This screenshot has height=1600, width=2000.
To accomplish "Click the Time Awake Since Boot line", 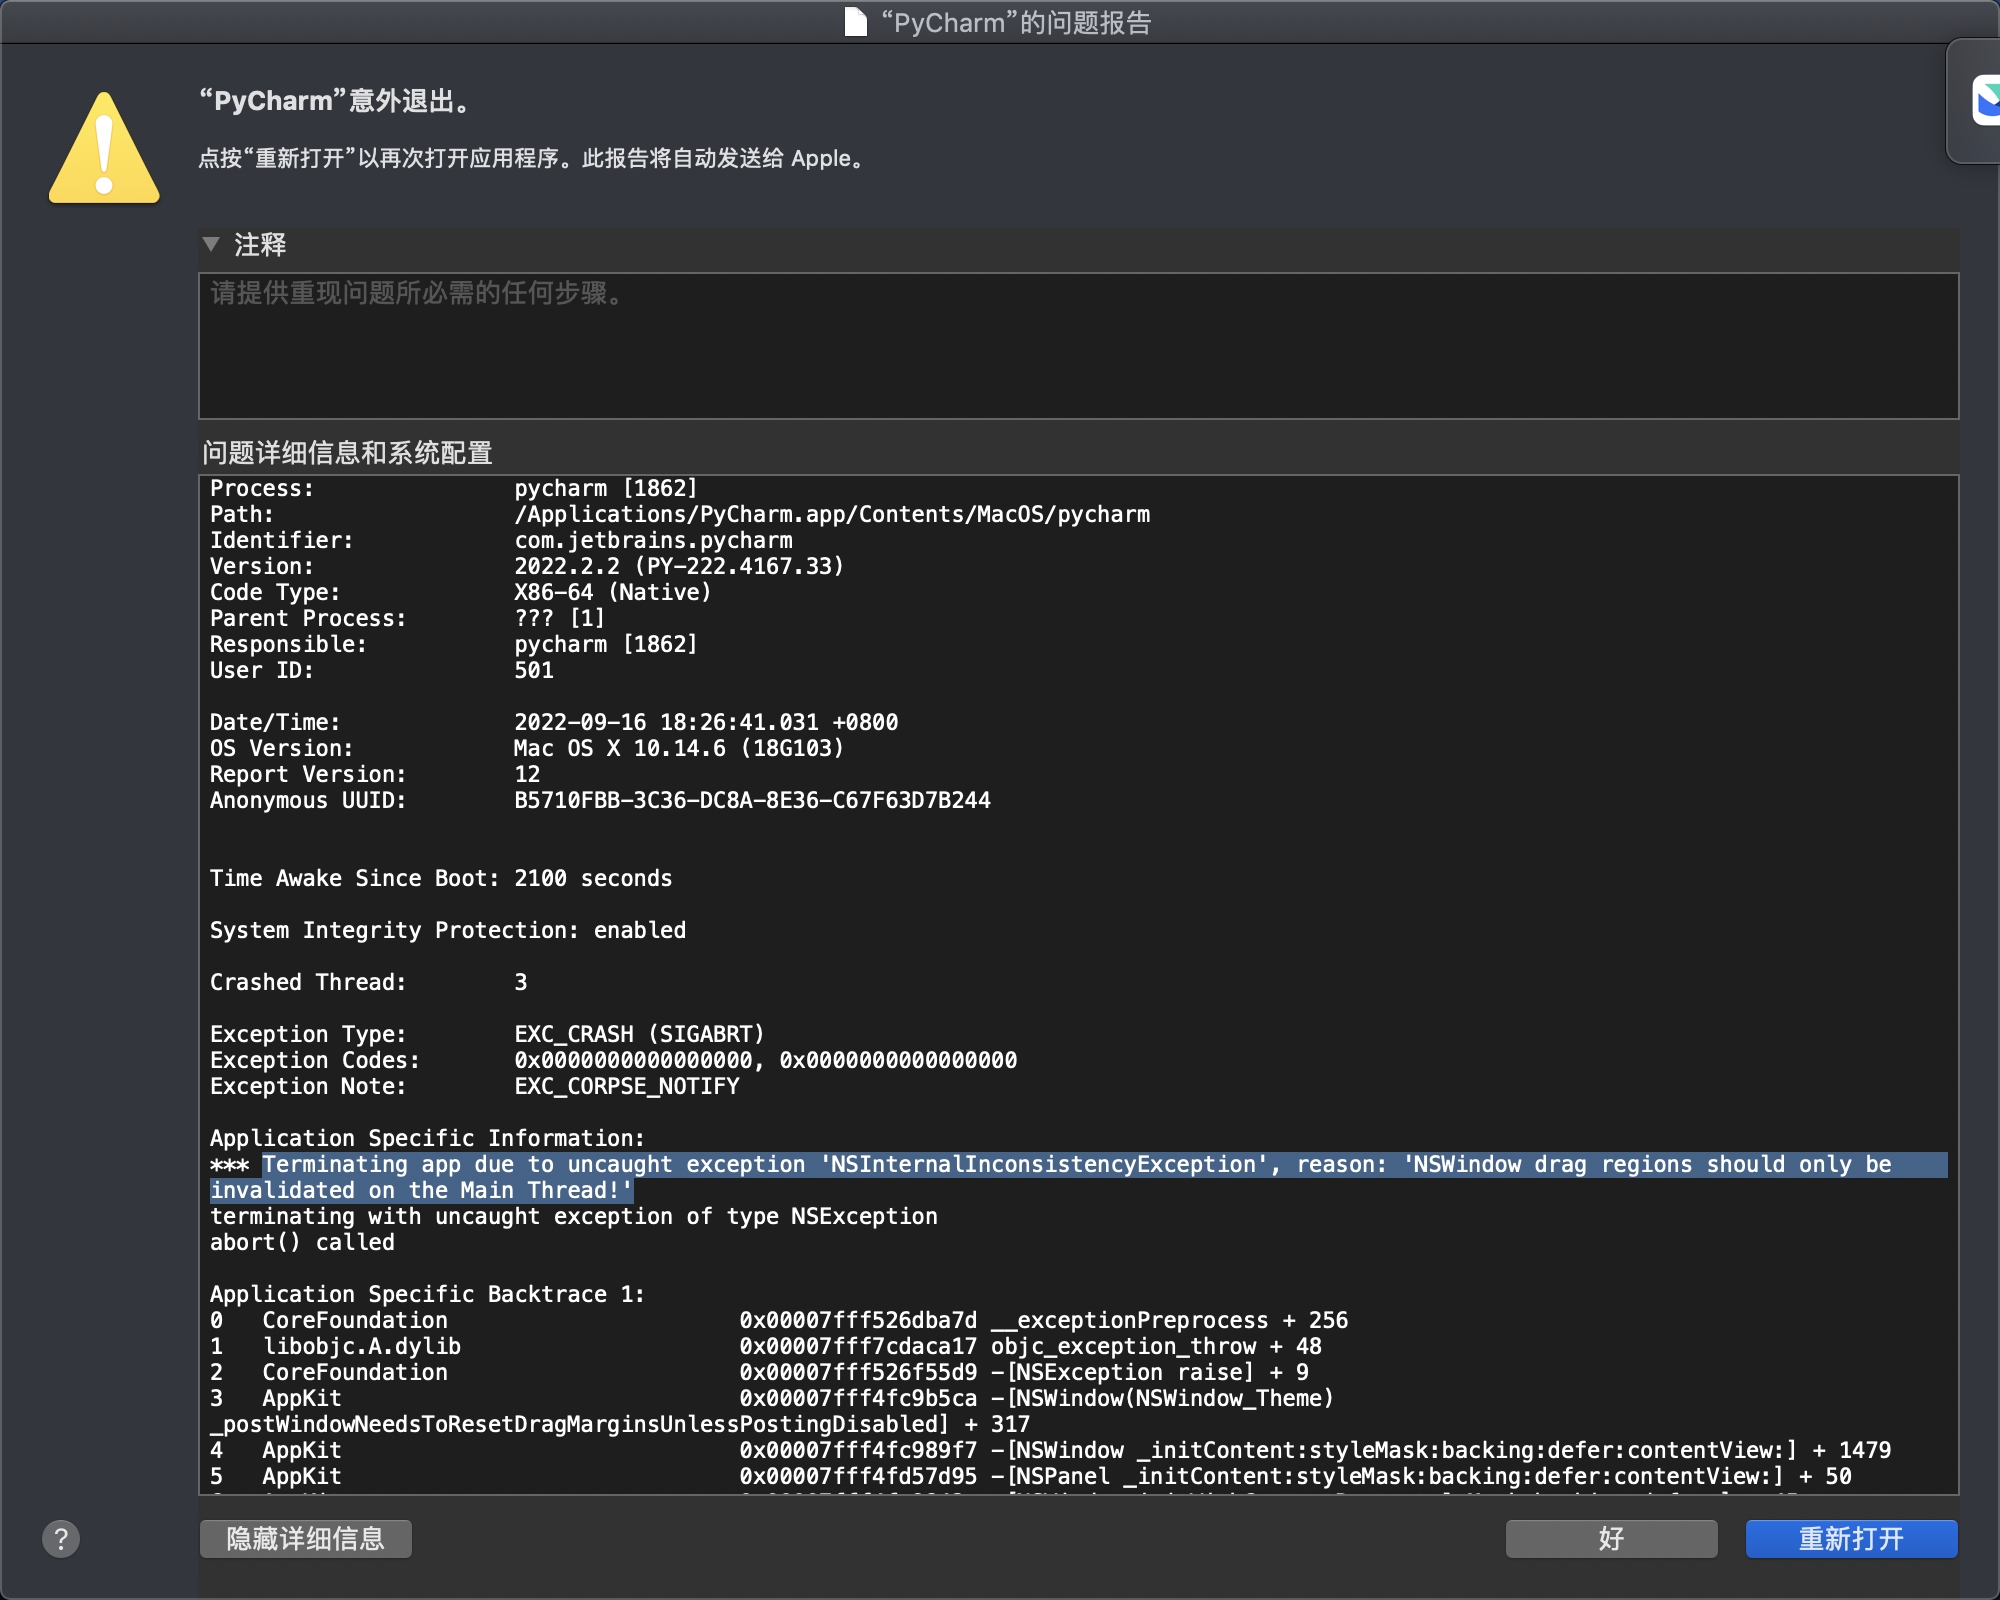I will click(441, 879).
